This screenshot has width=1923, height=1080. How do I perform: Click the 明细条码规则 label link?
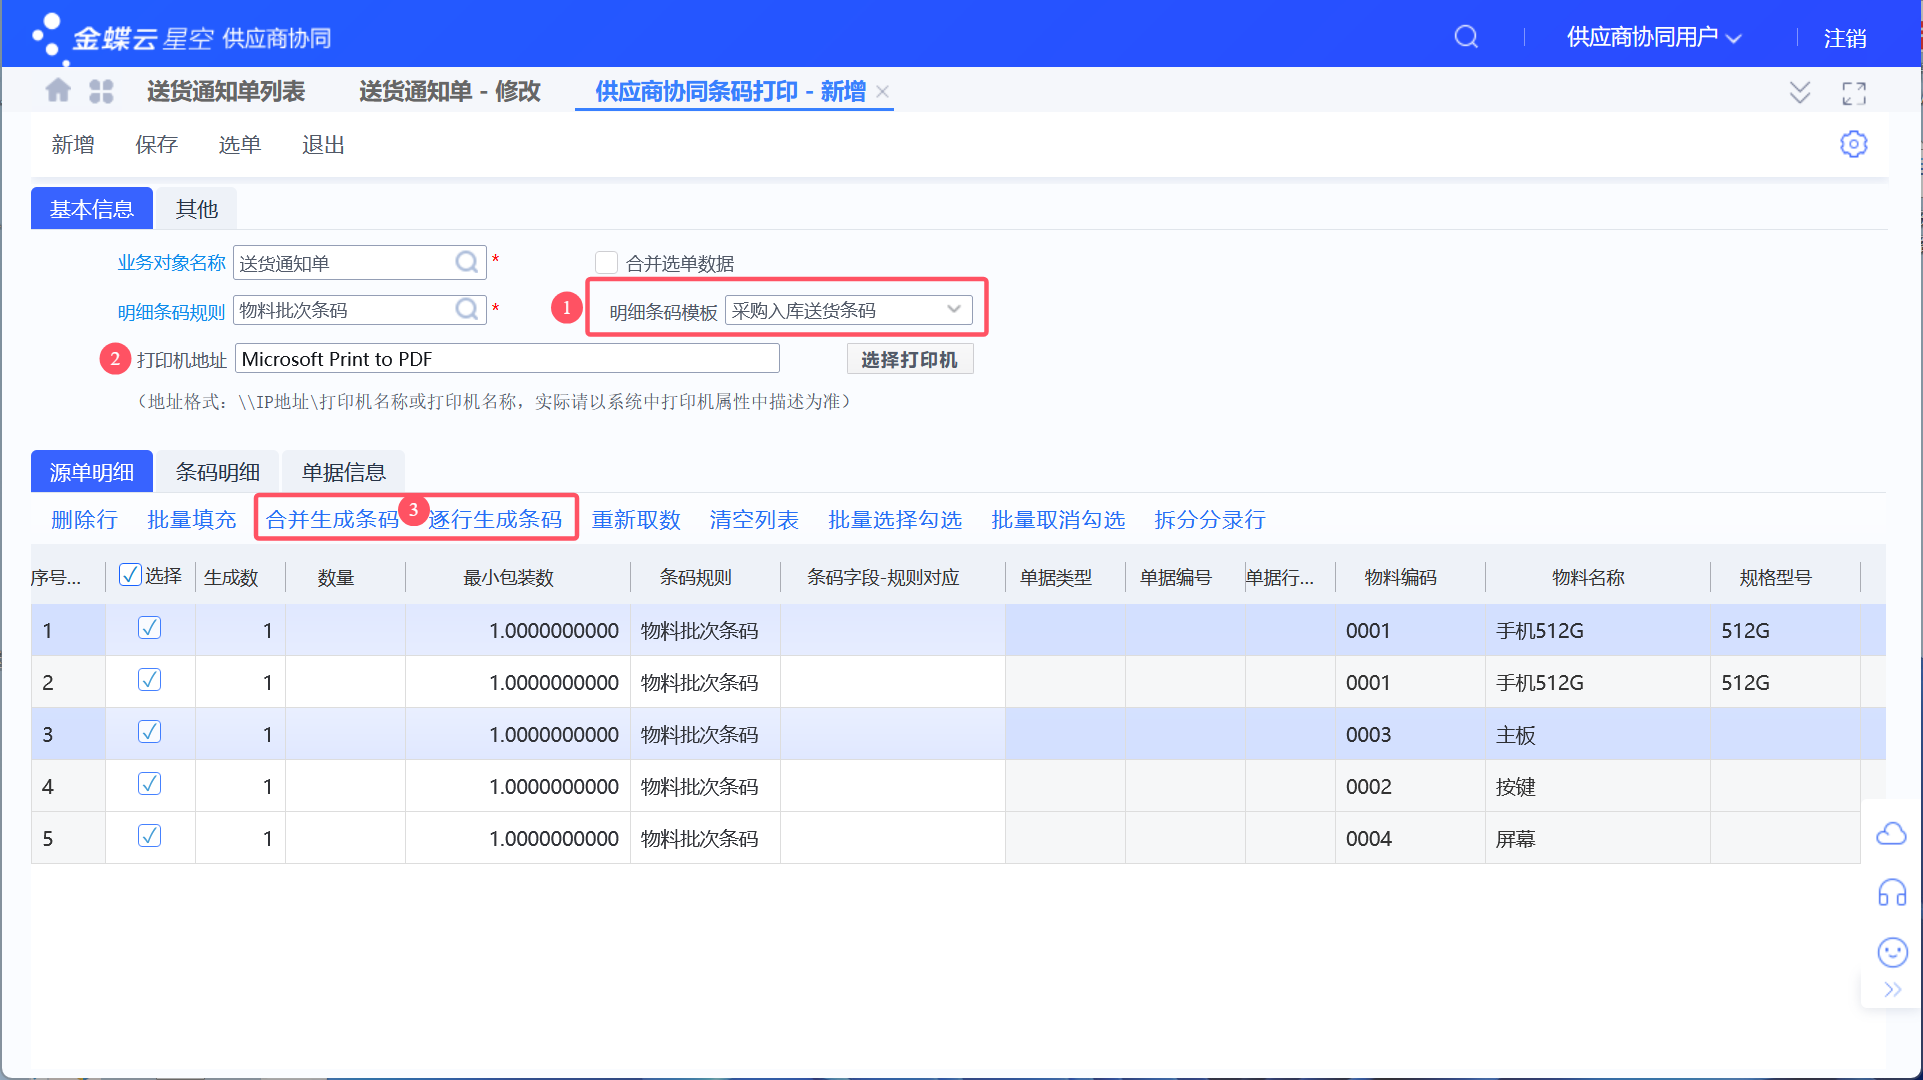click(172, 312)
